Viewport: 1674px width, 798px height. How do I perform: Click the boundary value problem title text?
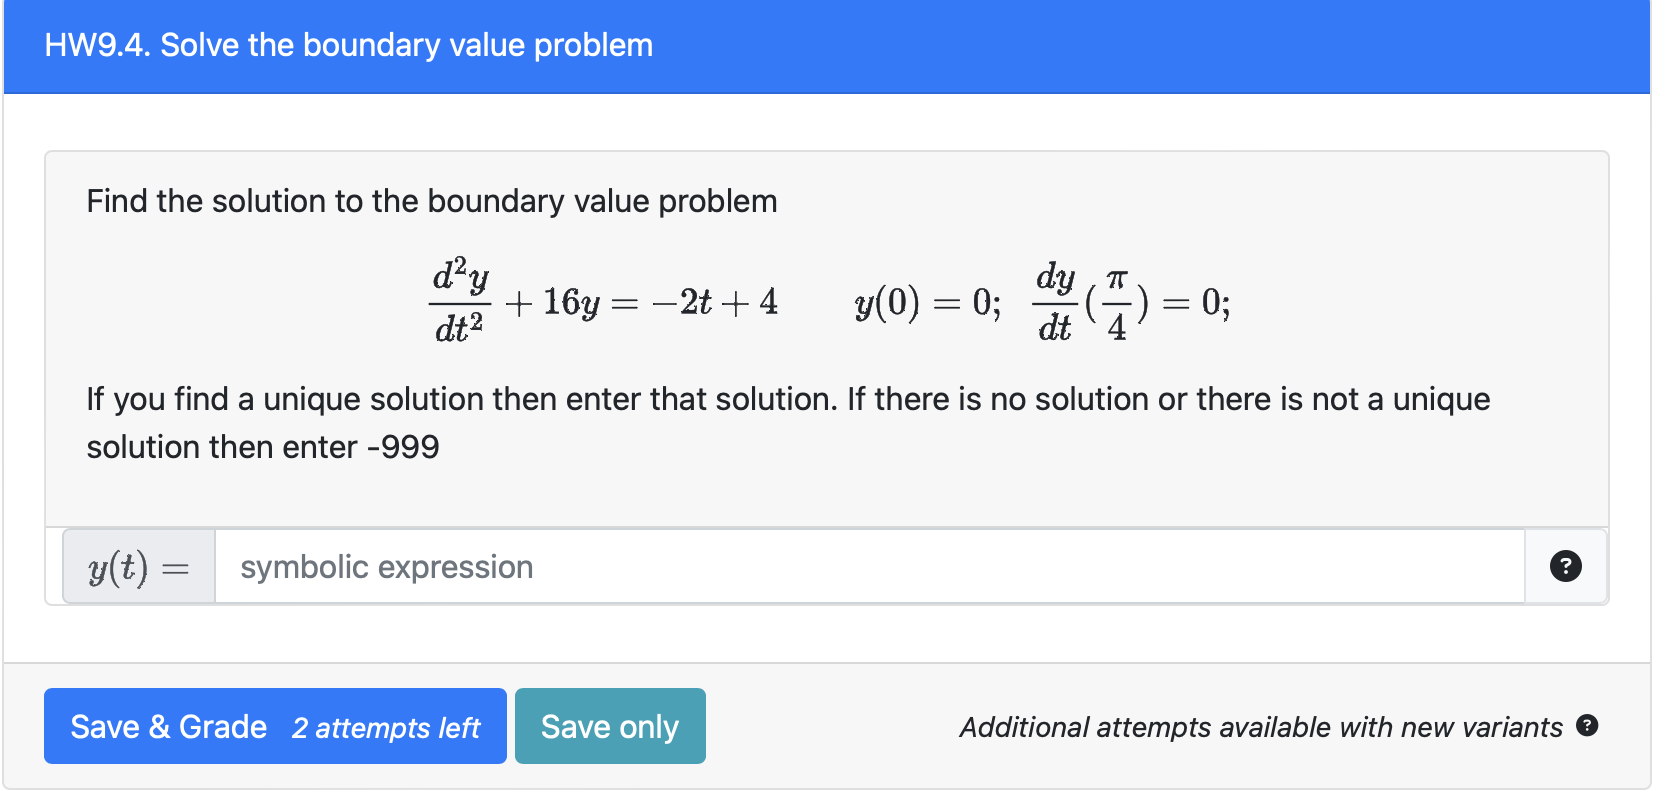pos(348,45)
